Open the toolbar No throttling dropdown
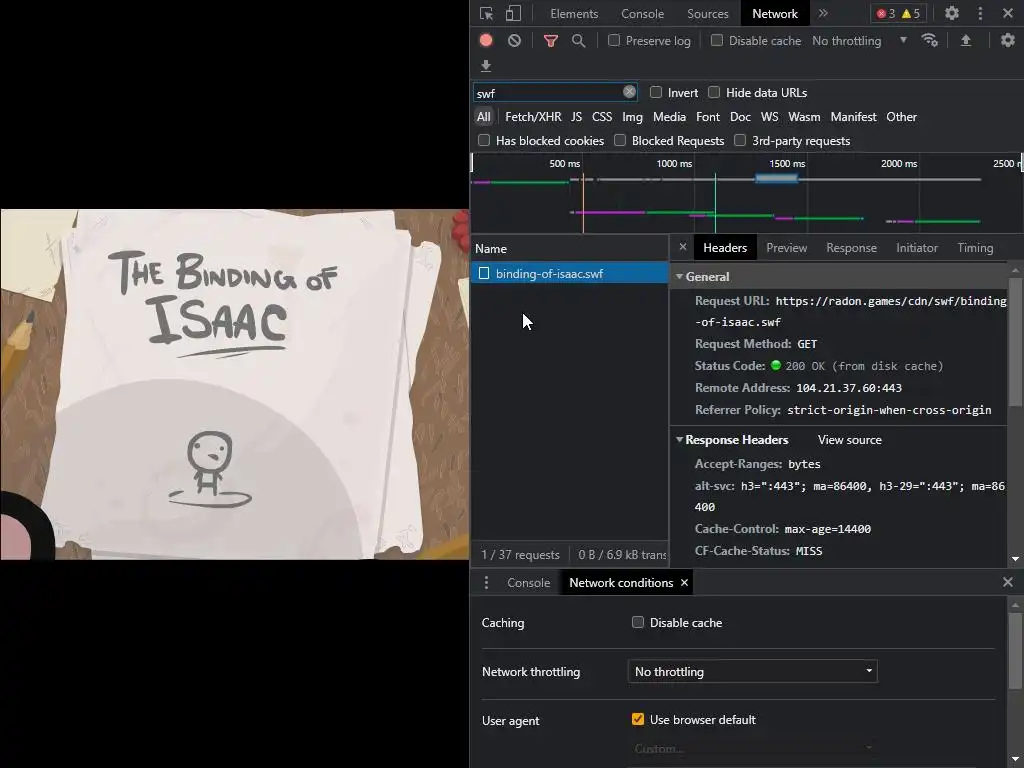 click(860, 40)
